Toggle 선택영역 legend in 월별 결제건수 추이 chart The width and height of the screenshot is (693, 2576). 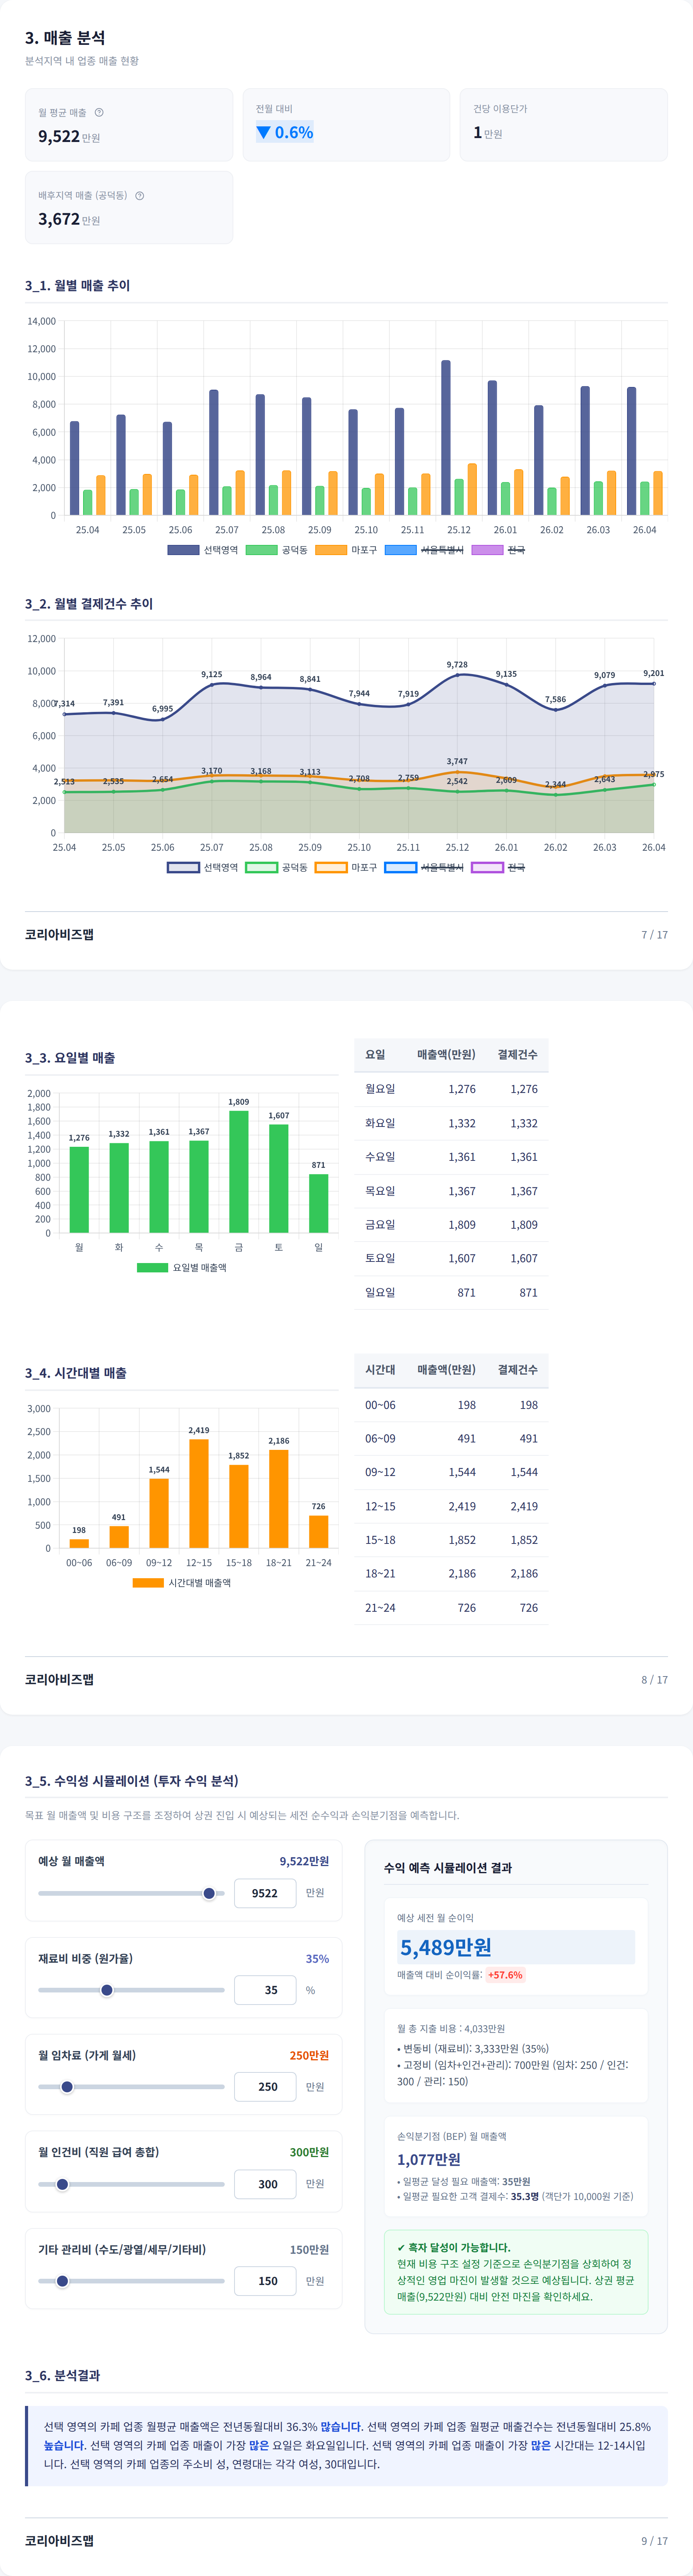coord(203,867)
